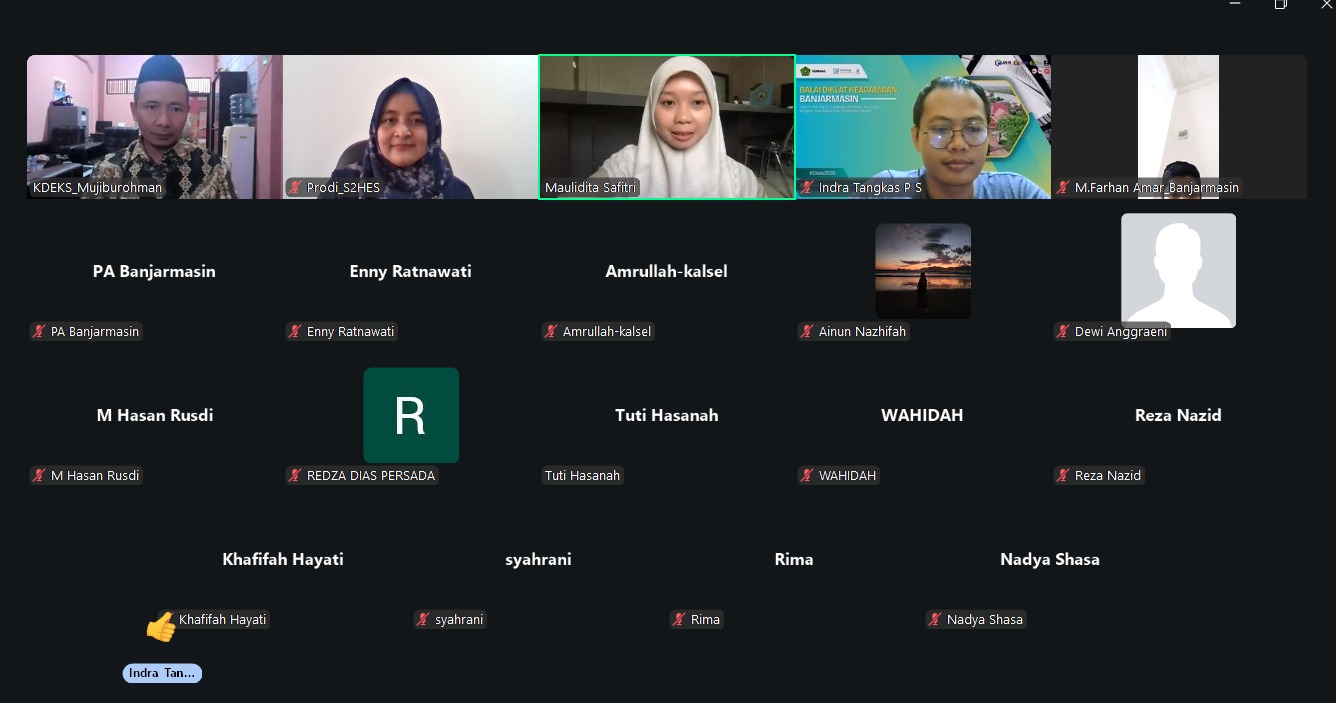1336x703 pixels.
Task: Click large Khafifah Hayati name in tile
Action: coord(283,559)
